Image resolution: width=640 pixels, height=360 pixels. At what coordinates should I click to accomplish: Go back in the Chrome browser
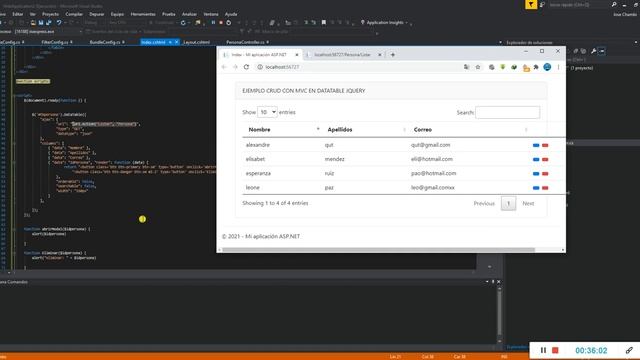(x=224, y=67)
